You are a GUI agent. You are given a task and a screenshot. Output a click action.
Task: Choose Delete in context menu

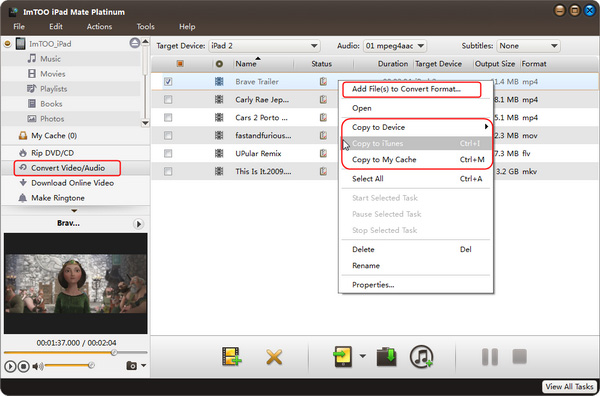416,249
